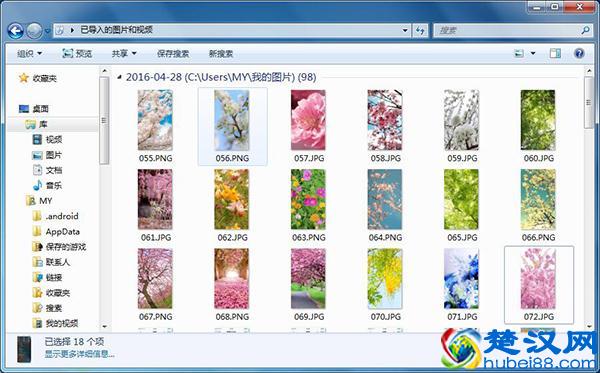
Task: Select the .android folder
Action: pos(55,216)
